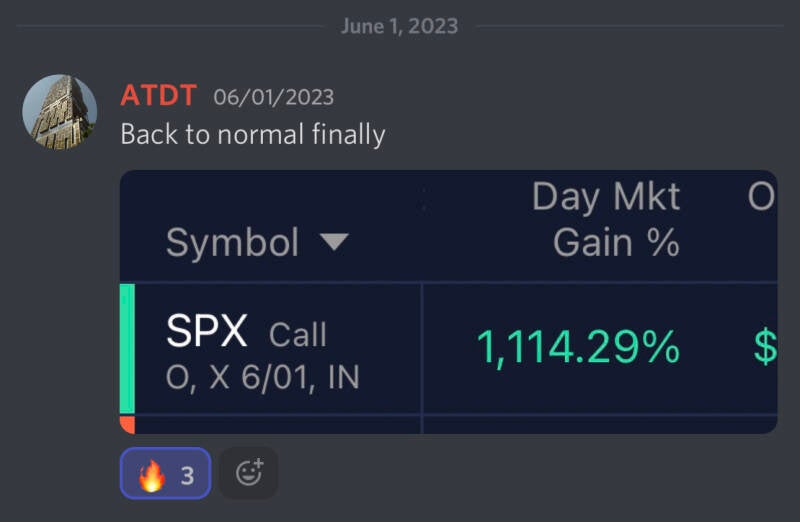Click the orange indicator below the green bar

pos(127,425)
